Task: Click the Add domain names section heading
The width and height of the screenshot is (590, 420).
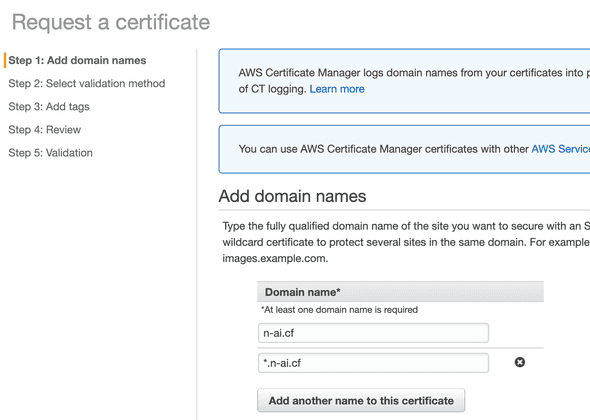Action: 292,196
